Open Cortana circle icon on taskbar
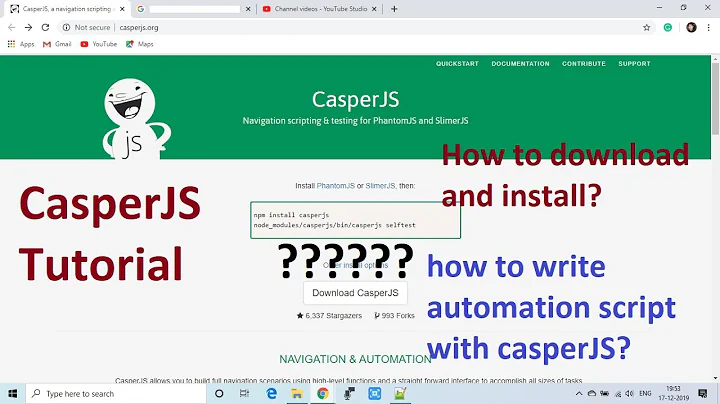 click(219, 393)
